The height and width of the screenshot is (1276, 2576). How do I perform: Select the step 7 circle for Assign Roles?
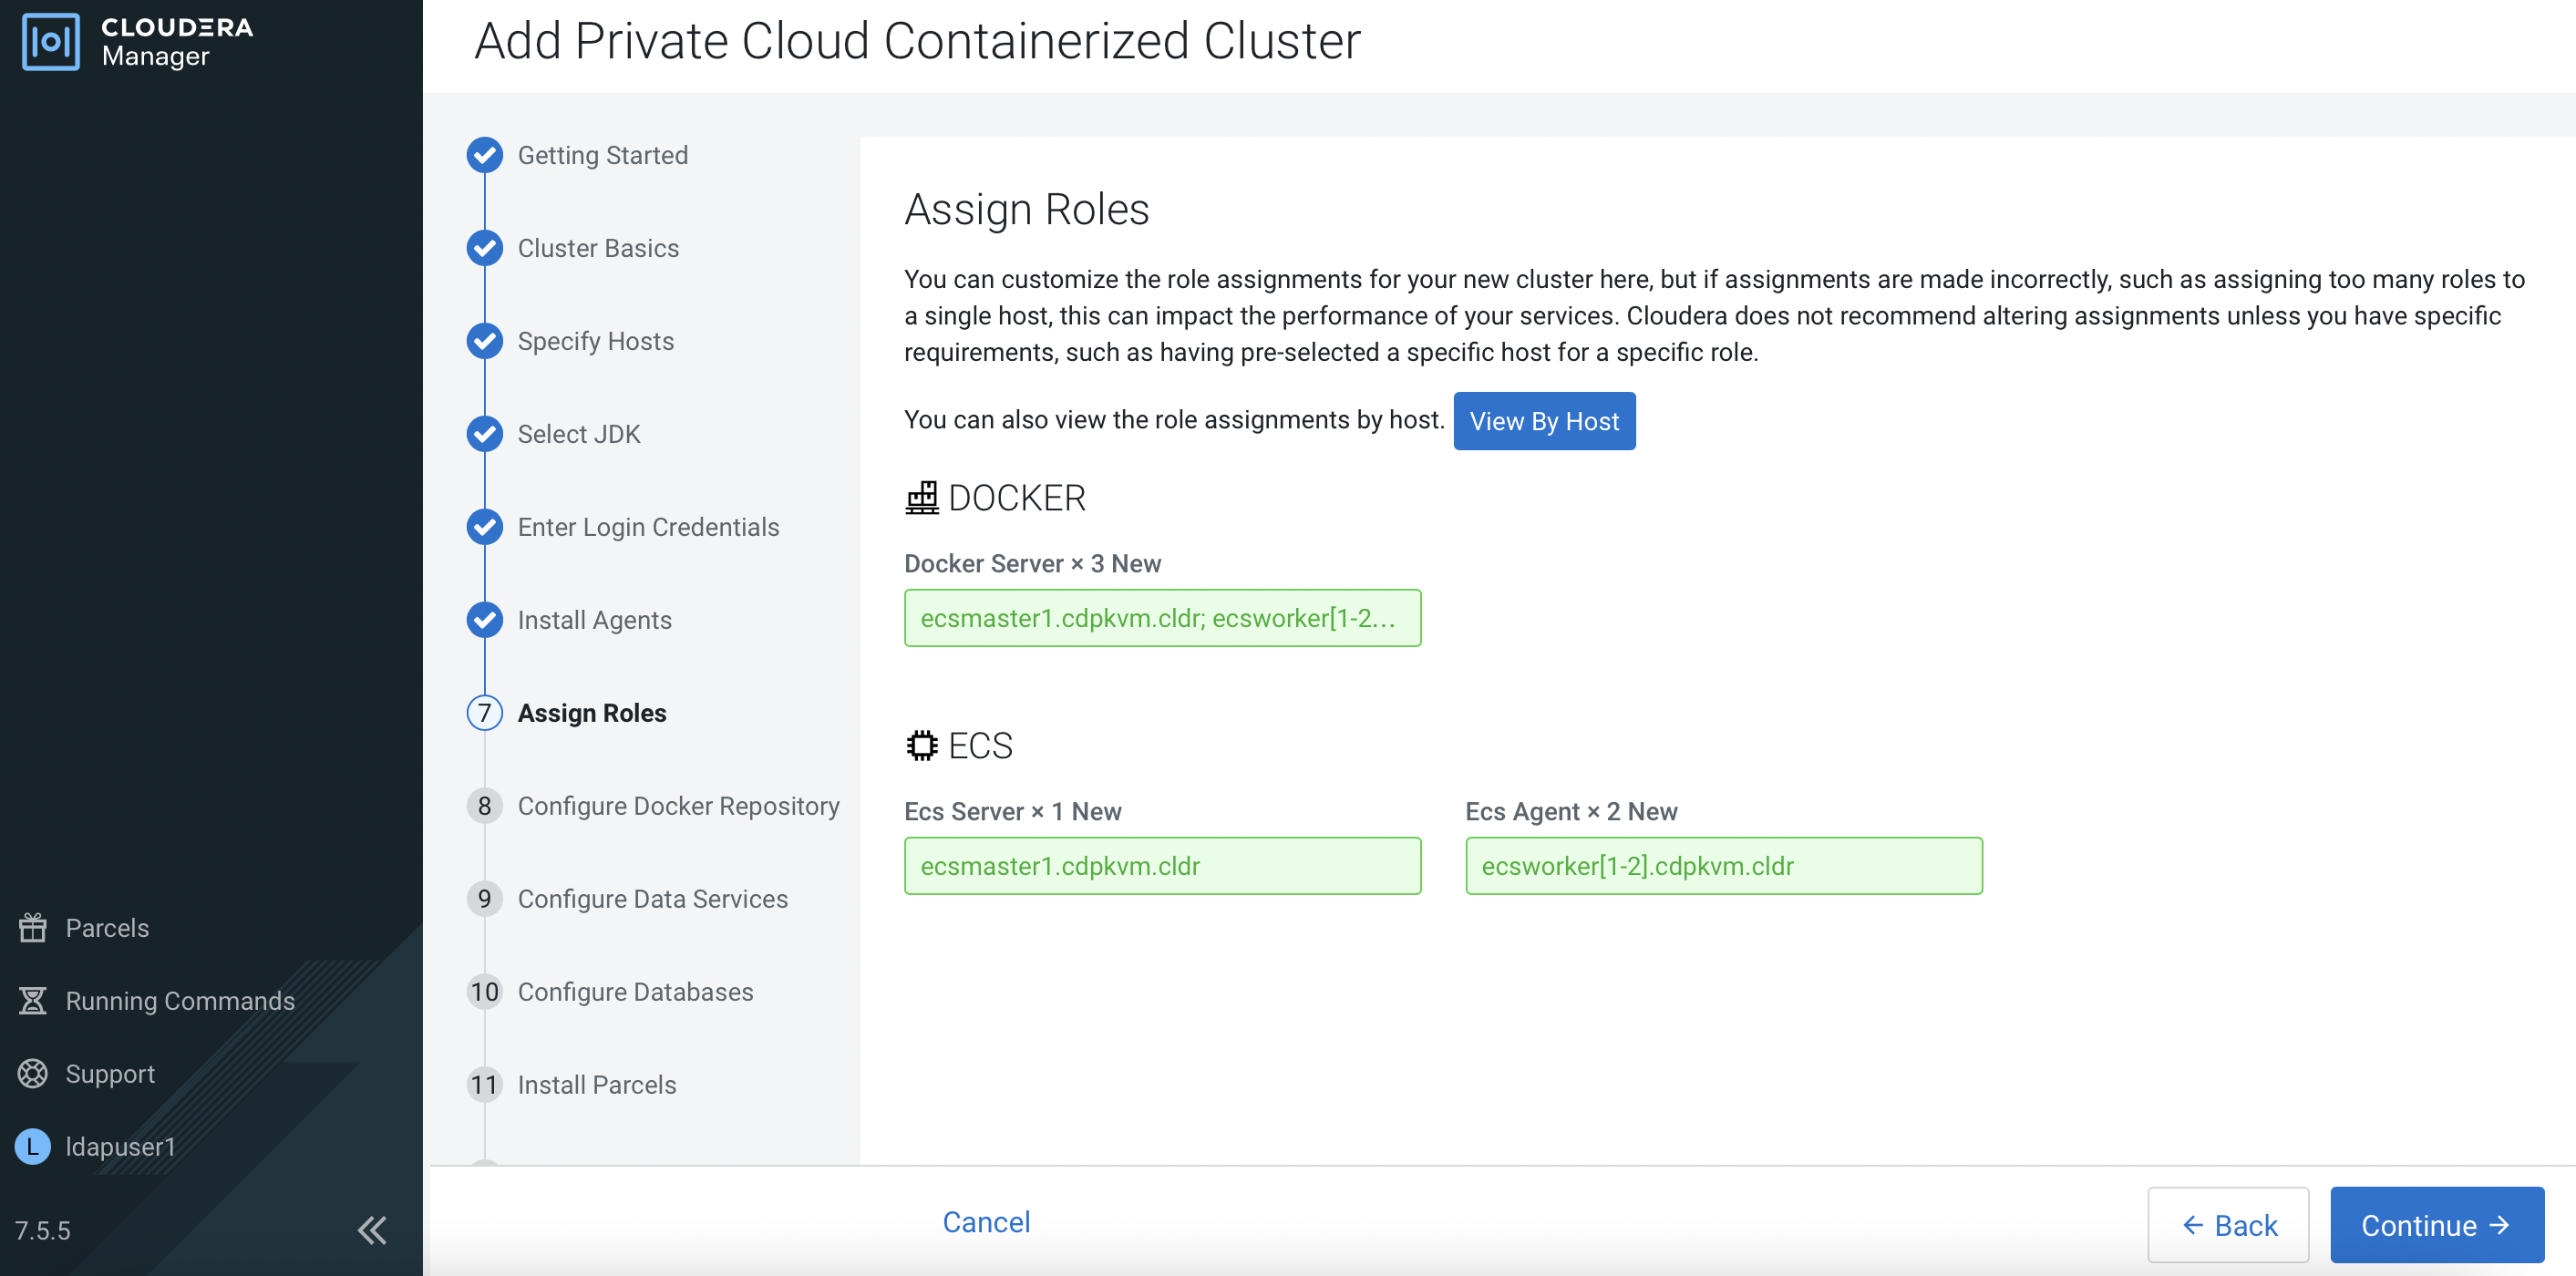coord(485,713)
